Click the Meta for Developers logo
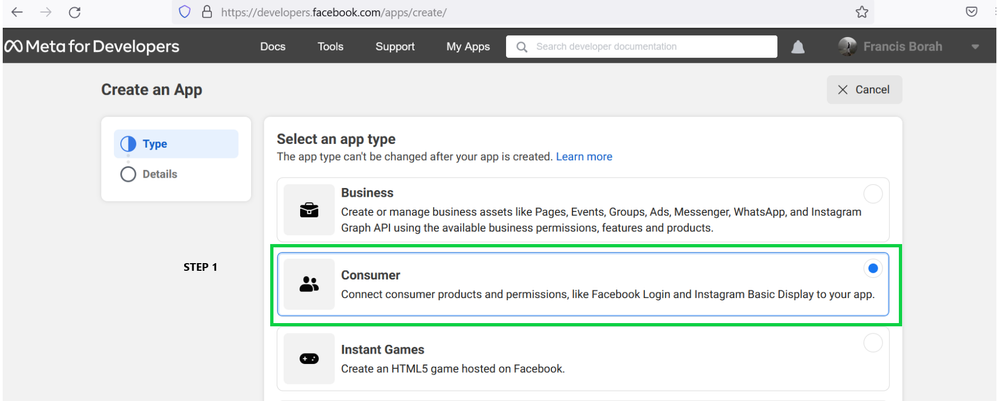Viewport: 998px width, 401px height. pyautogui.click(x=92, y=47)
